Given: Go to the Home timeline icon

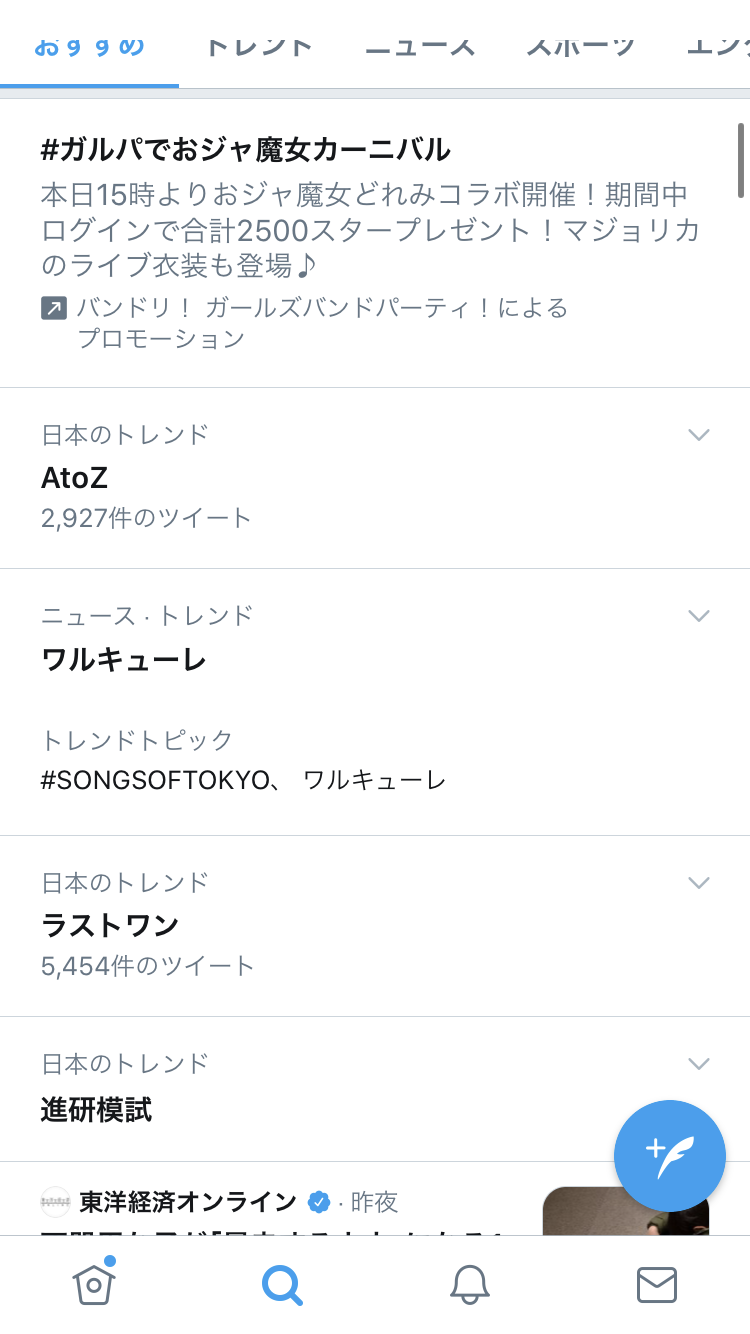Looking at the screenshot, I should (94, 1283).
